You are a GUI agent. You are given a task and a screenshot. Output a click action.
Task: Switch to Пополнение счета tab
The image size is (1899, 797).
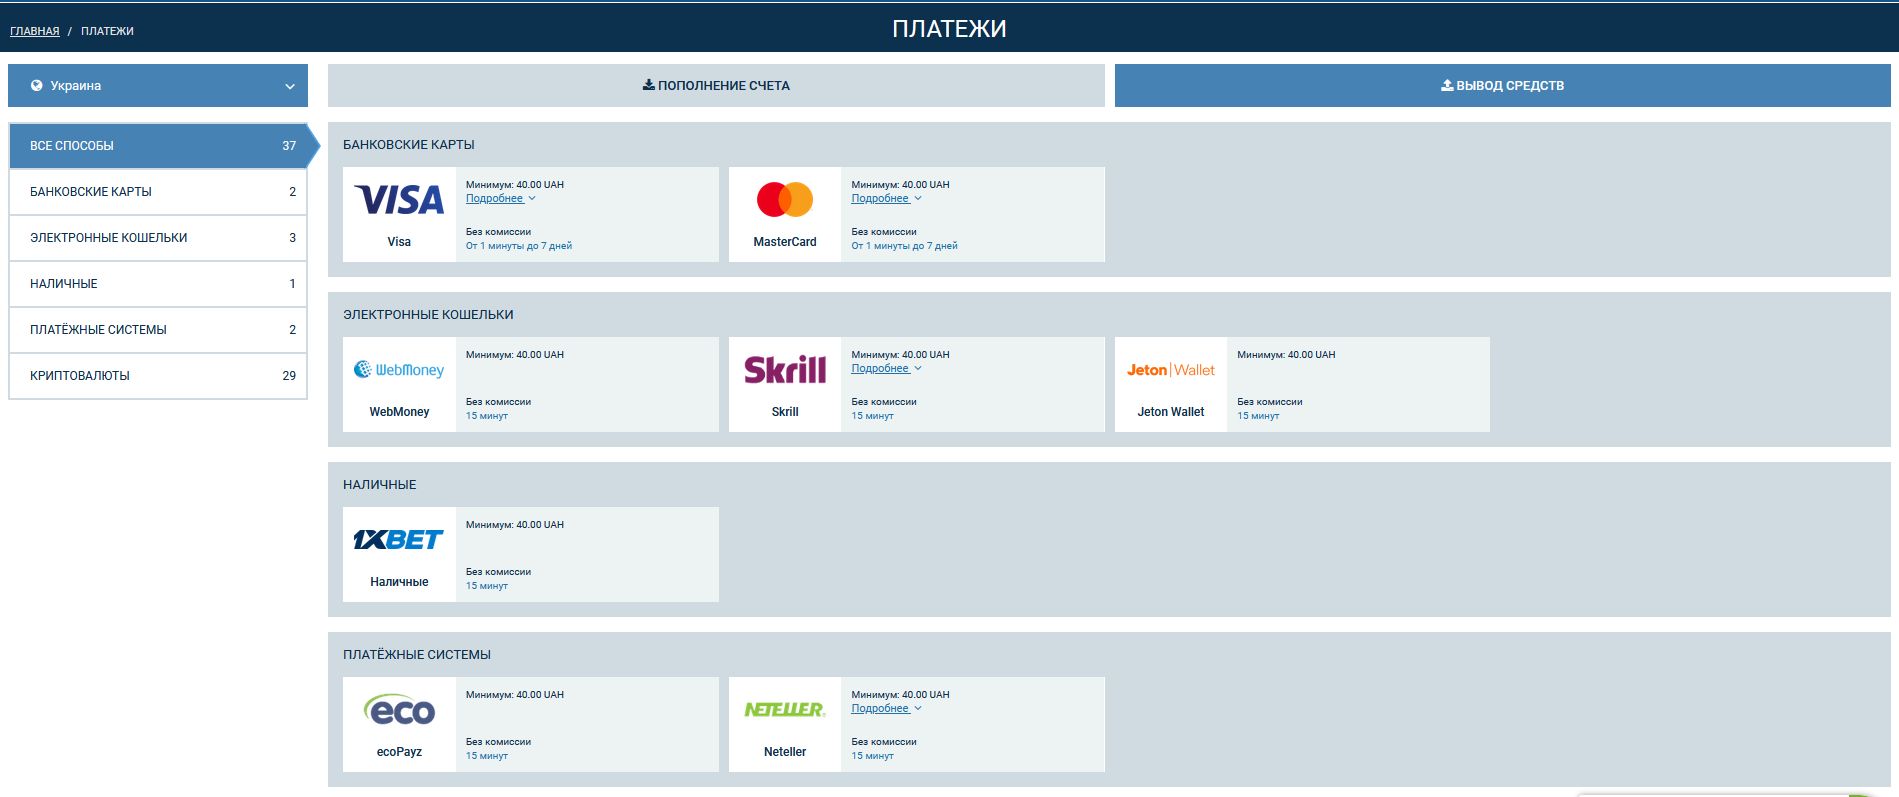click(x=716, y=86)
